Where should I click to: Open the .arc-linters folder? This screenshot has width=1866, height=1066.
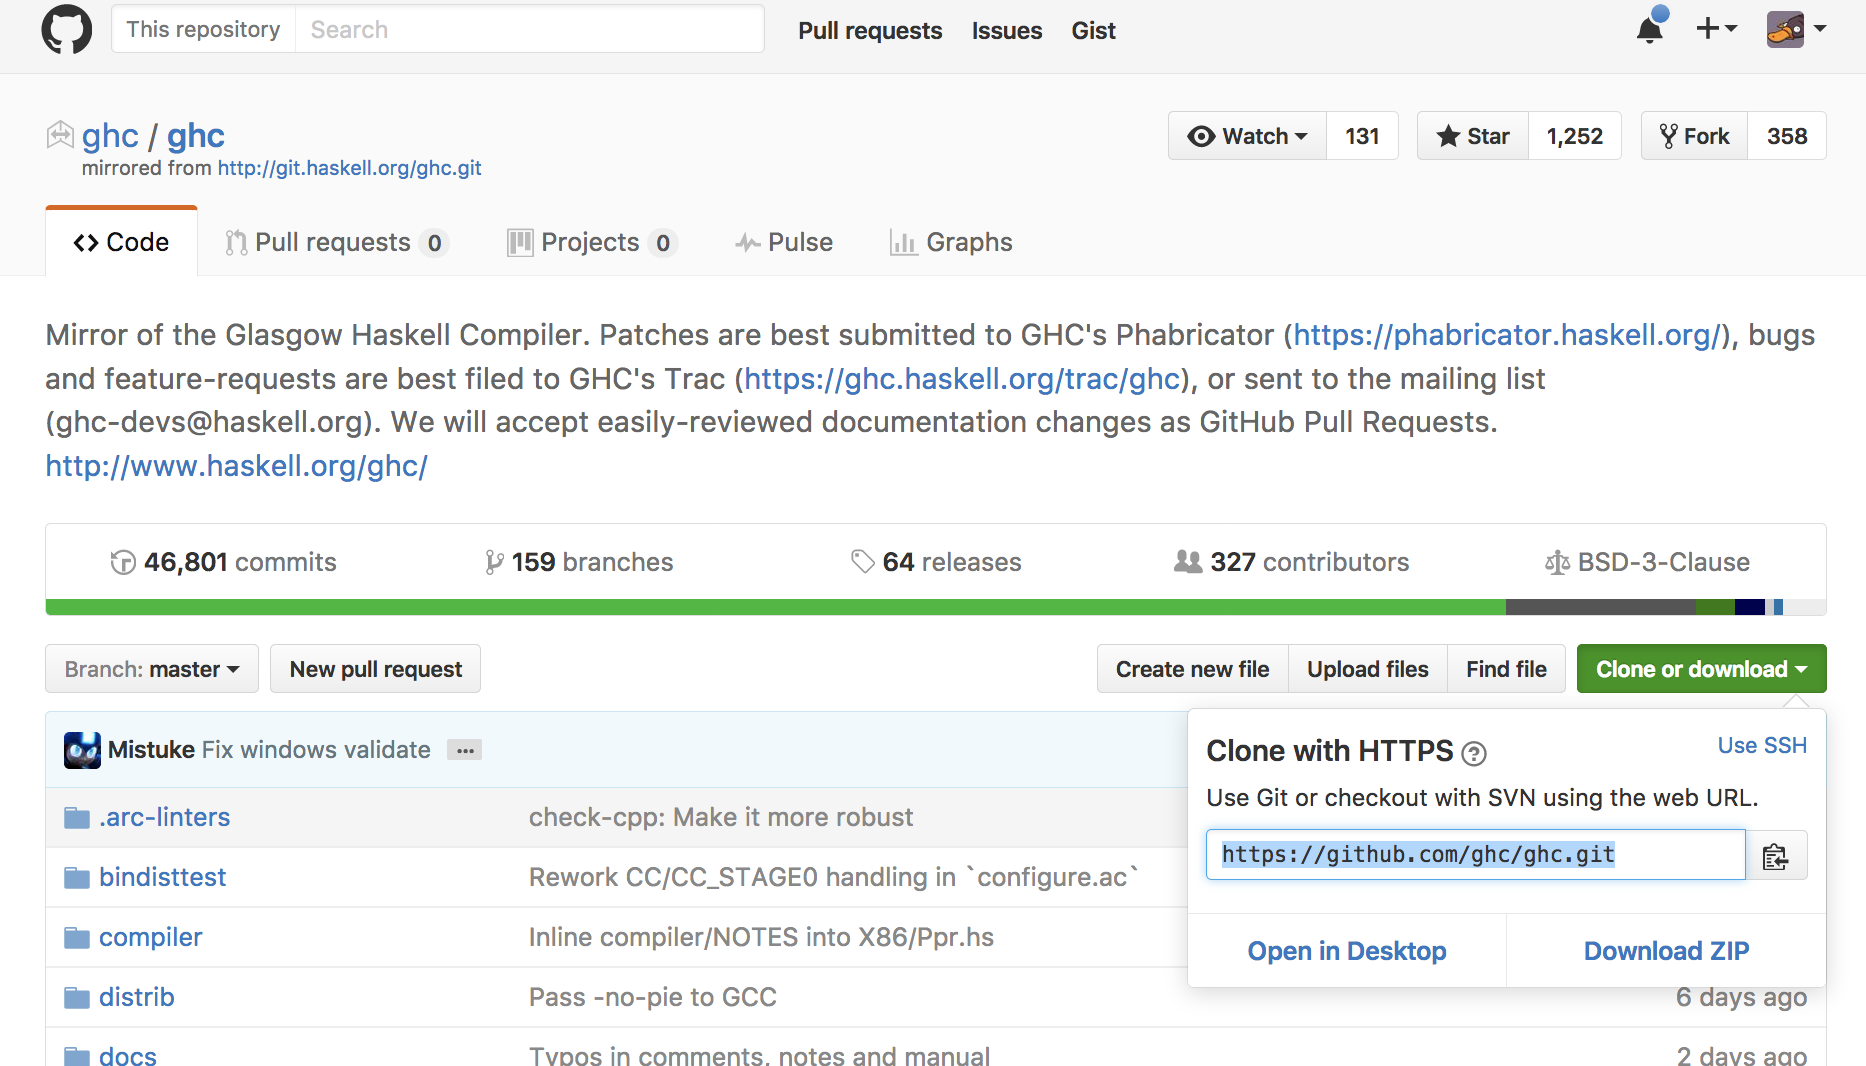click(x=165, y=818)
